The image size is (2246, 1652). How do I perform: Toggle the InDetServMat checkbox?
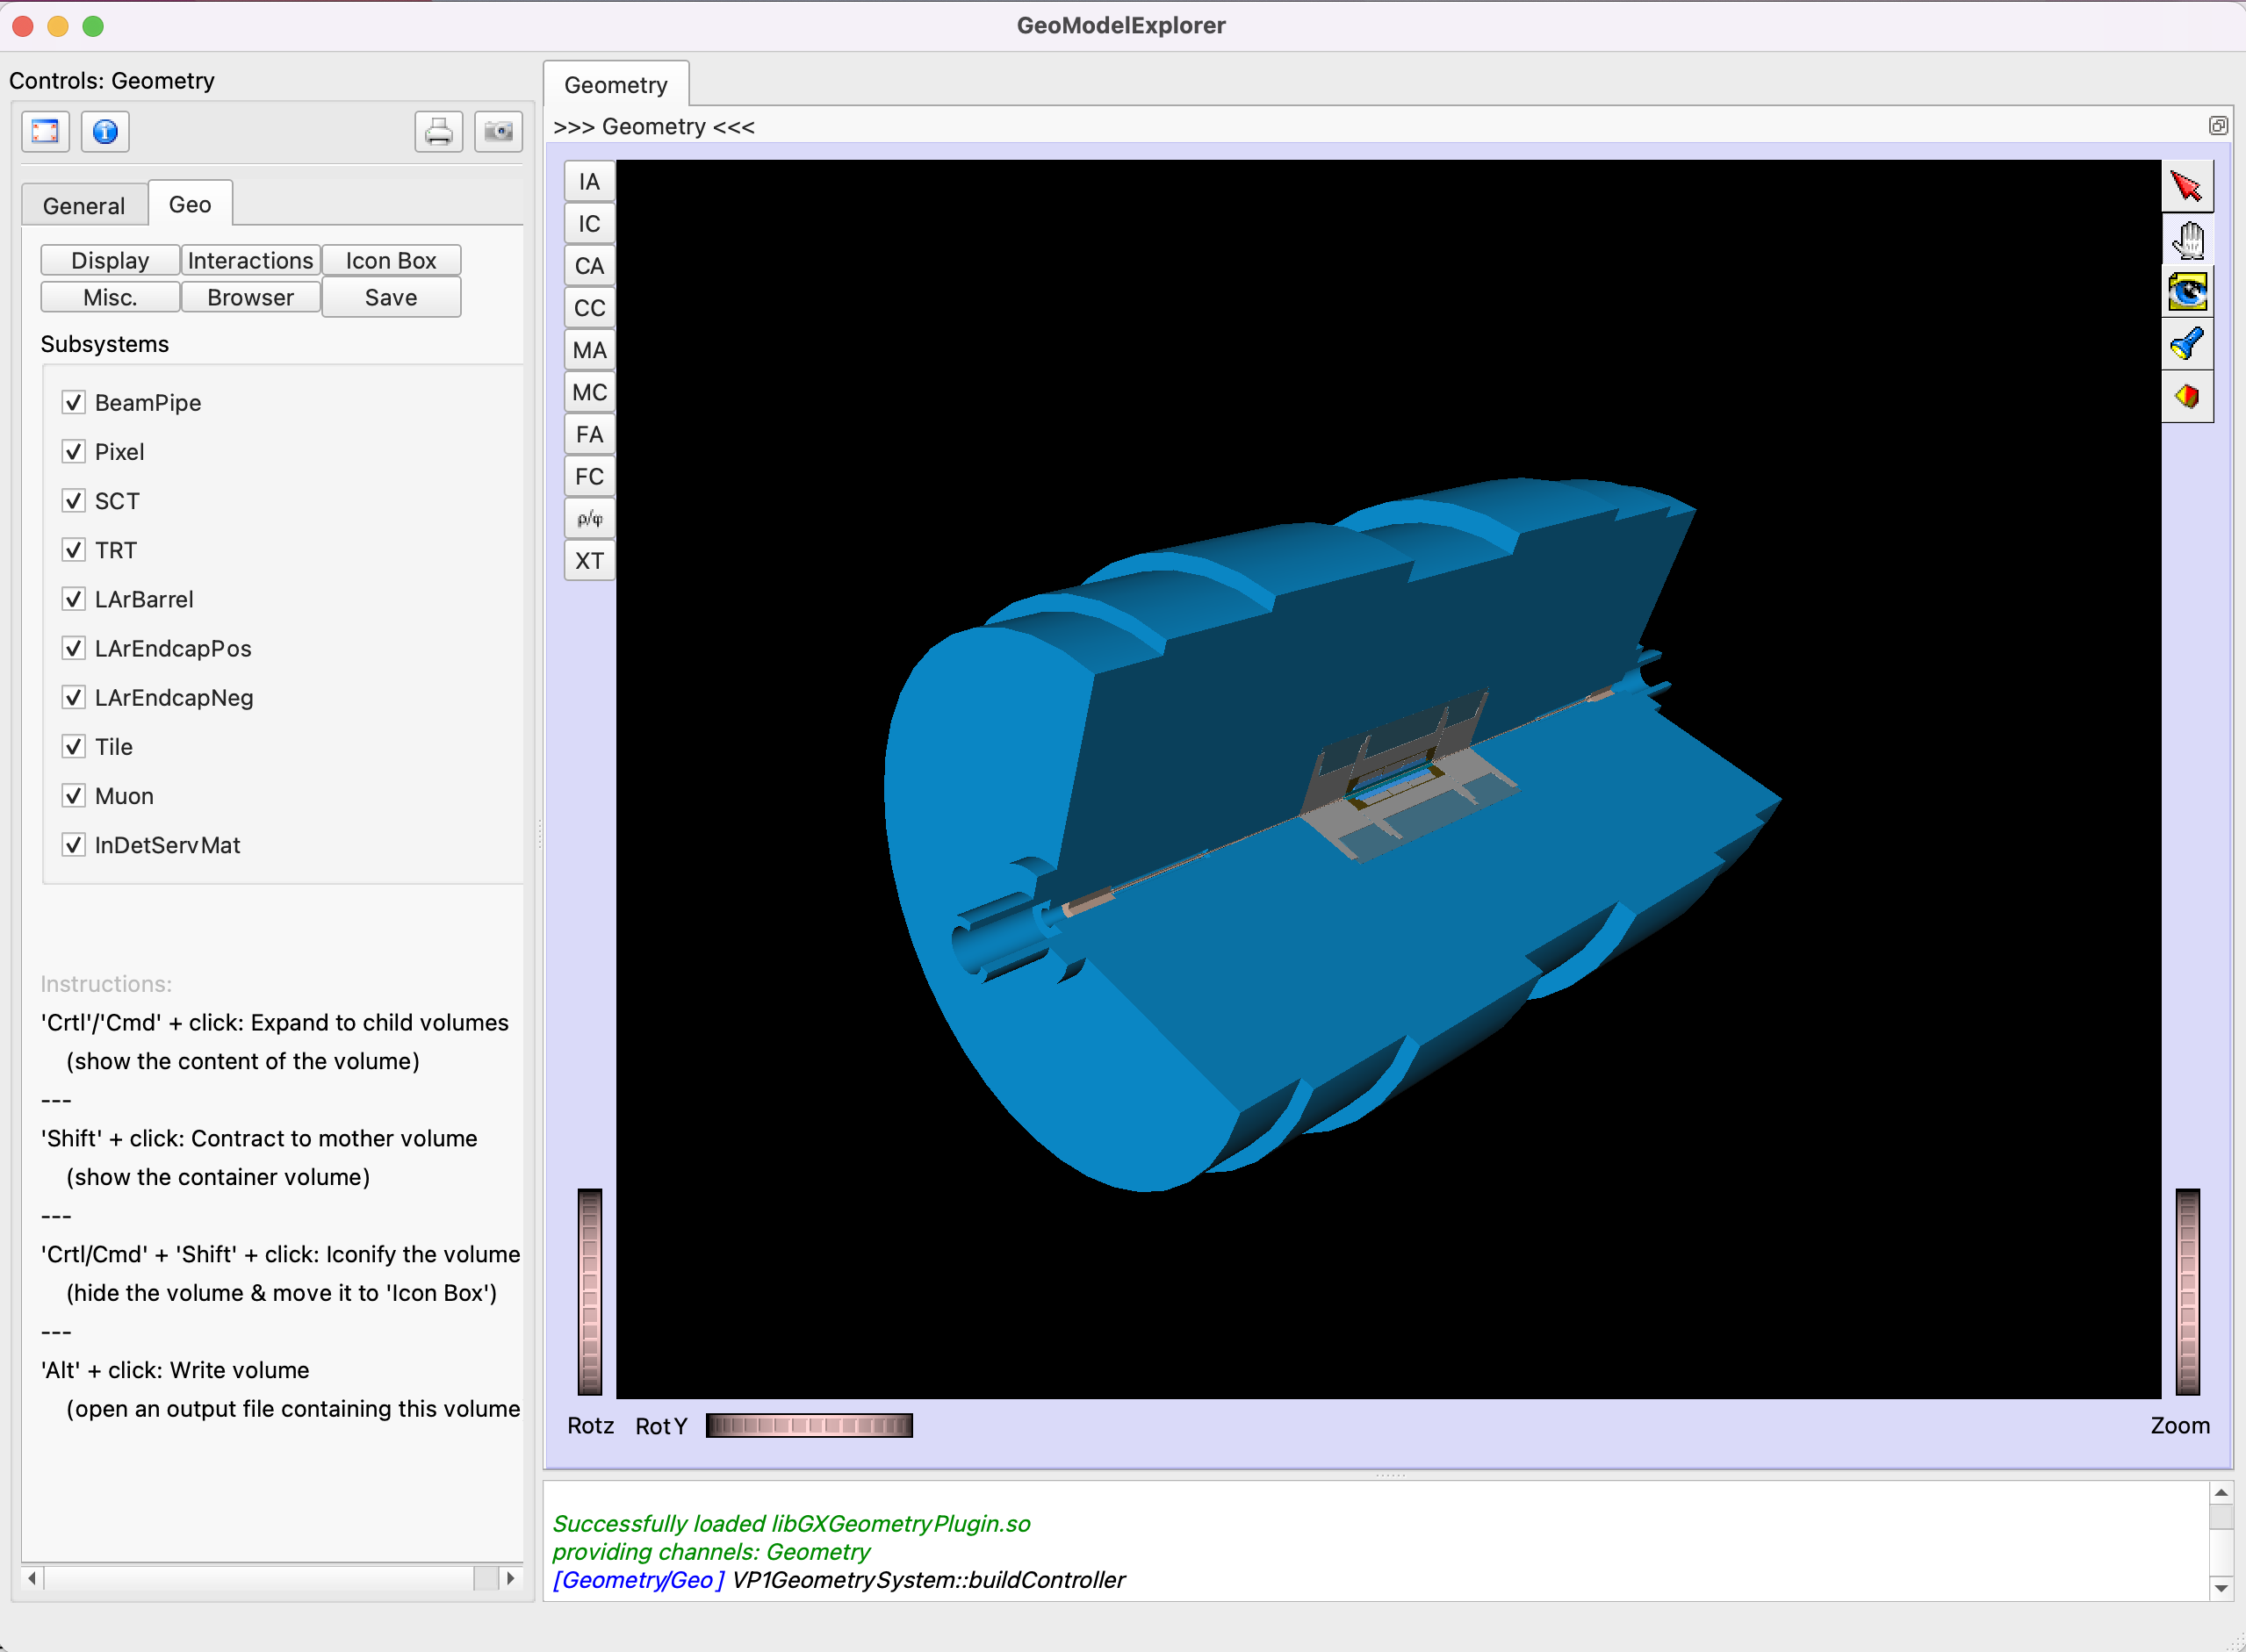pyautogui.click(x=73, y=844)
